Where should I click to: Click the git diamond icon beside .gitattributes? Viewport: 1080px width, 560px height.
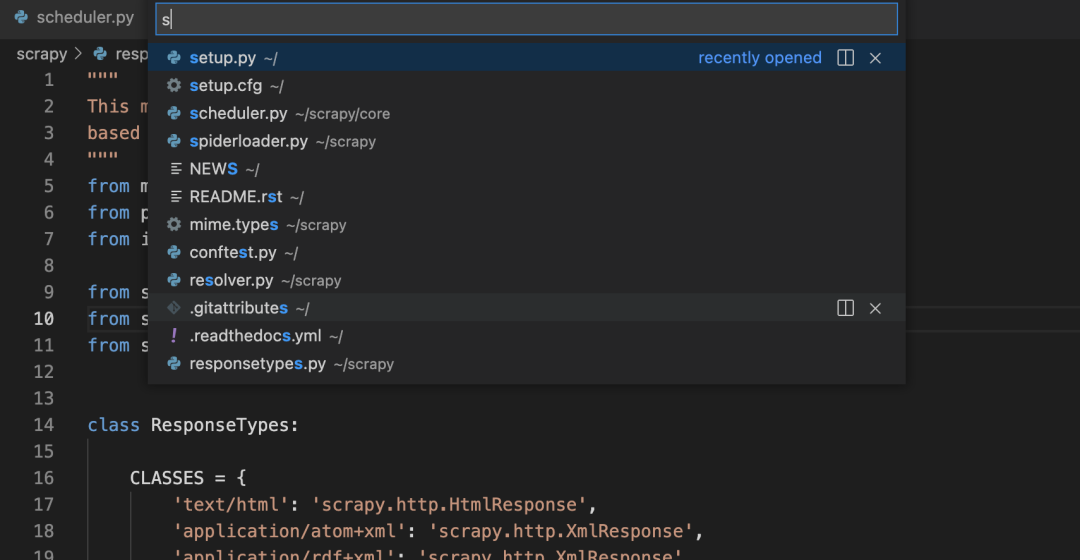(x=174, y=308)
